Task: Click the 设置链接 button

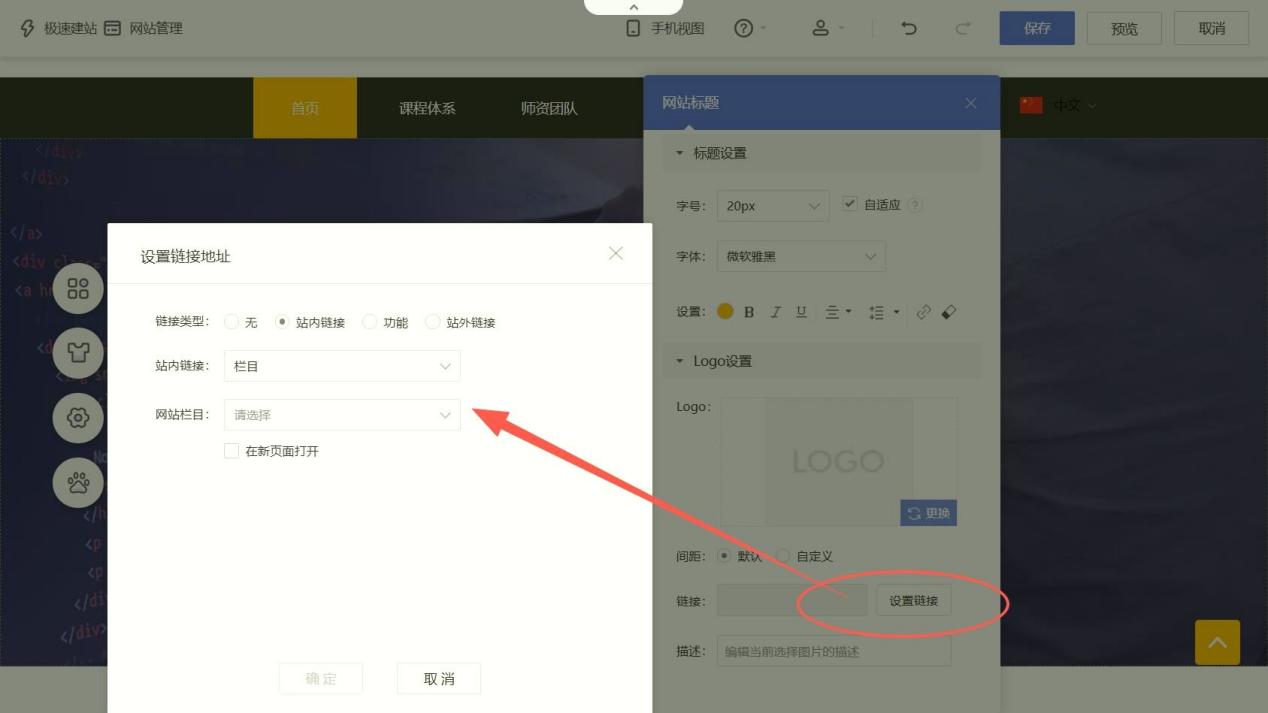Action: point(914,601)
